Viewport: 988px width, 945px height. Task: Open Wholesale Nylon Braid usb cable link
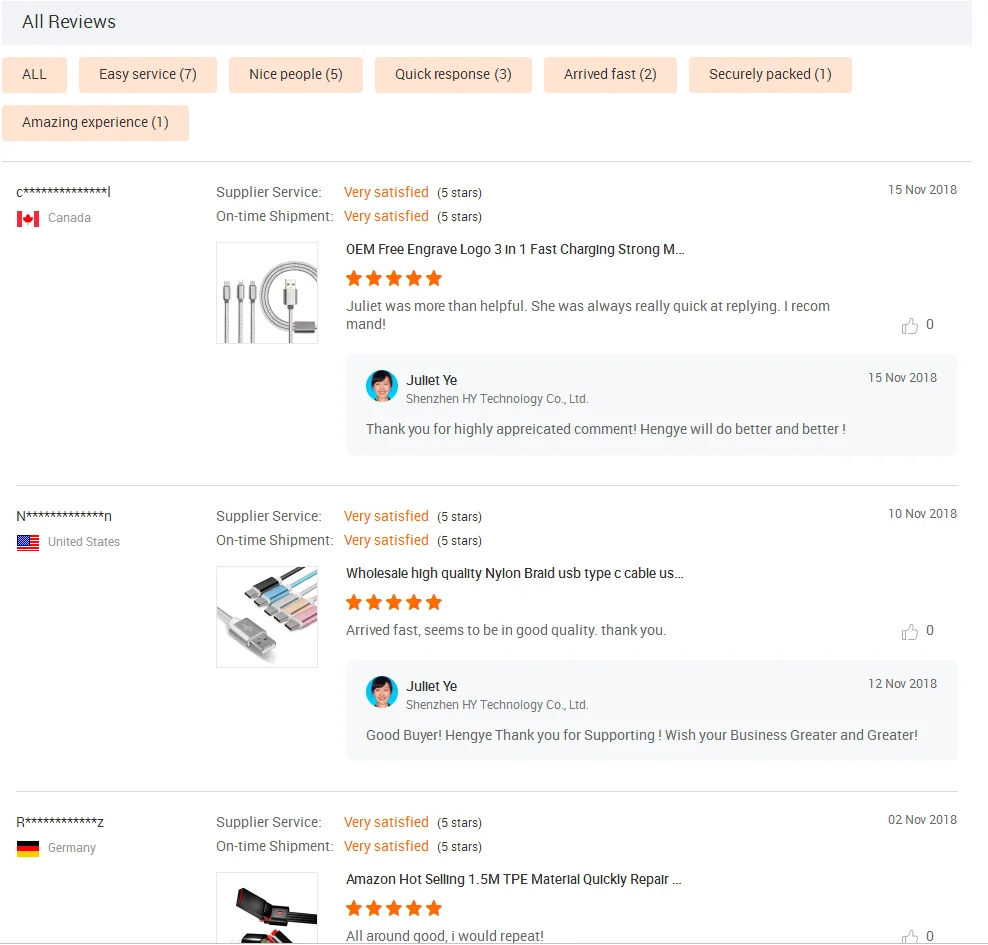coord(514,573)
